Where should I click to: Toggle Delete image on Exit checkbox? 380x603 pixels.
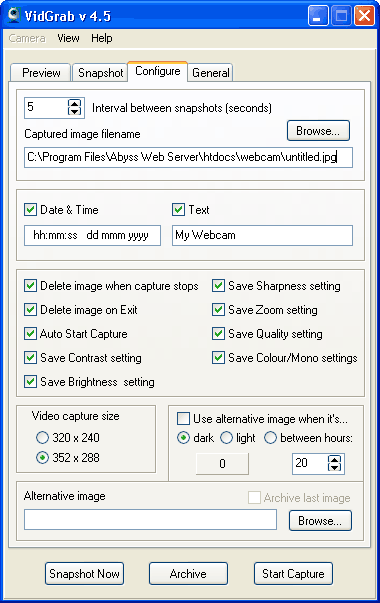(30, 310)
